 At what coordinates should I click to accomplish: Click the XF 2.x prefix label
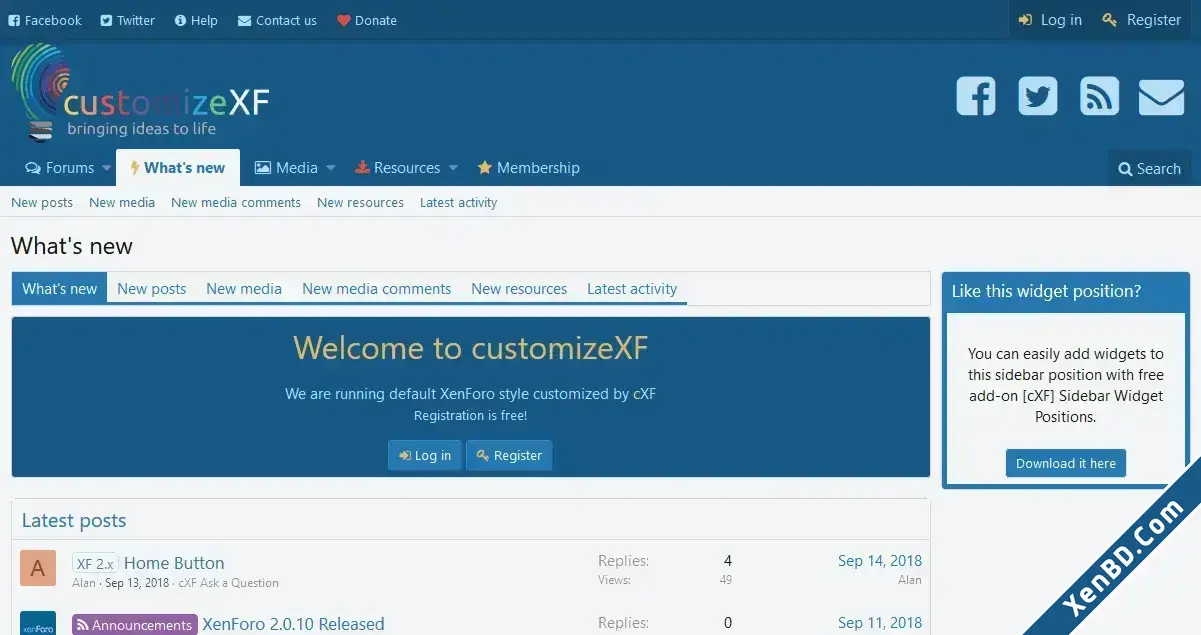pos(96,563)
